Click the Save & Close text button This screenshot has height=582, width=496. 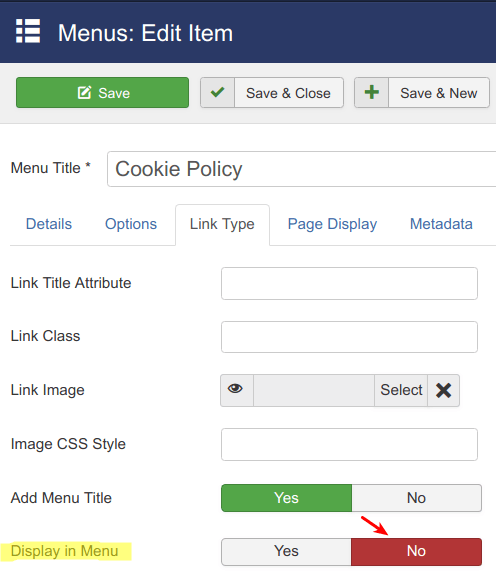click(288, 93)
